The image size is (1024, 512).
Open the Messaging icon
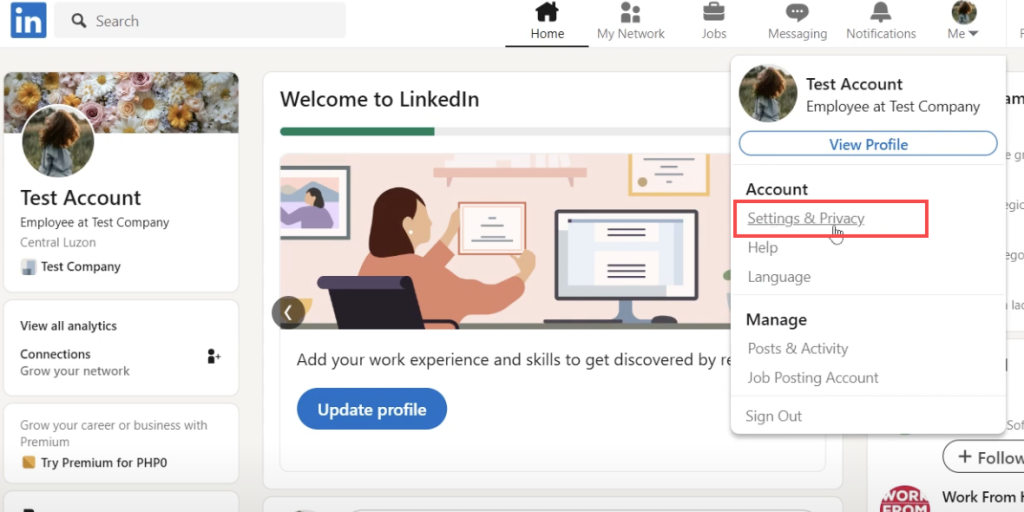point(797,12)
